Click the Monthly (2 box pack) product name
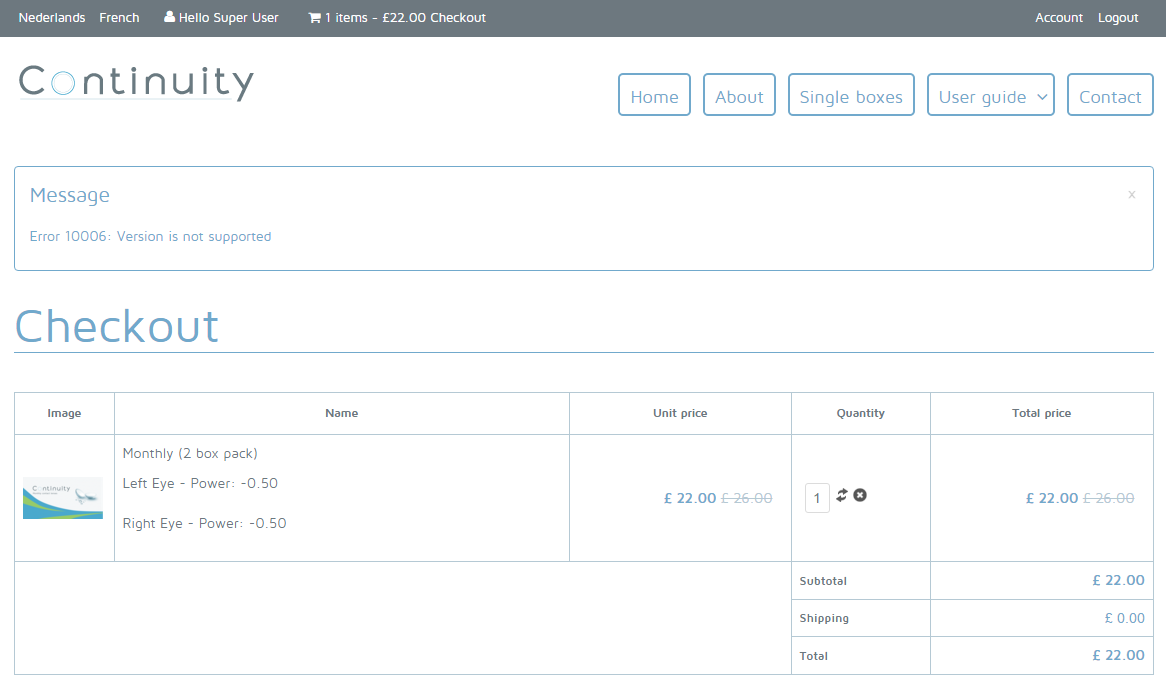 [x=190, y=454]
